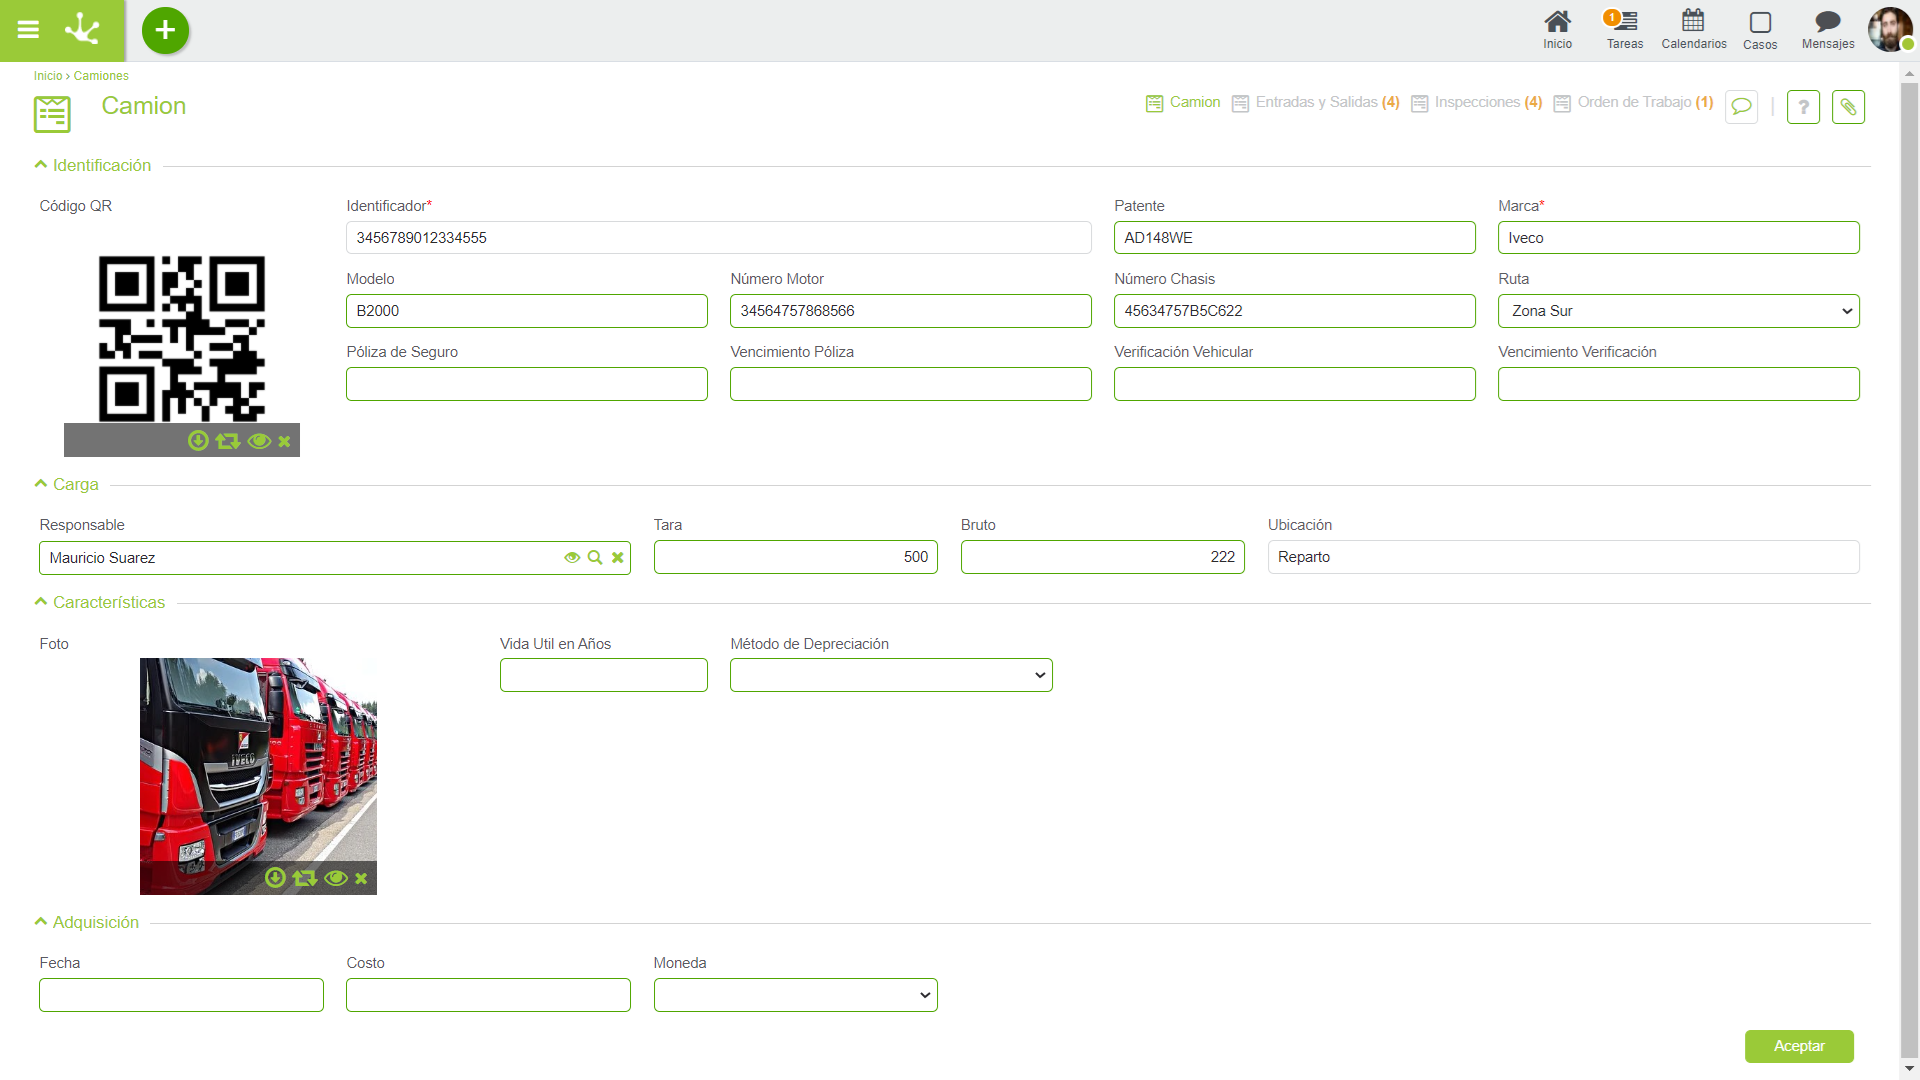The height and width of the screenshot is (1080, 1920).
Task: Focus the Bruto field with 222
Action: [x=1102, y=557]
